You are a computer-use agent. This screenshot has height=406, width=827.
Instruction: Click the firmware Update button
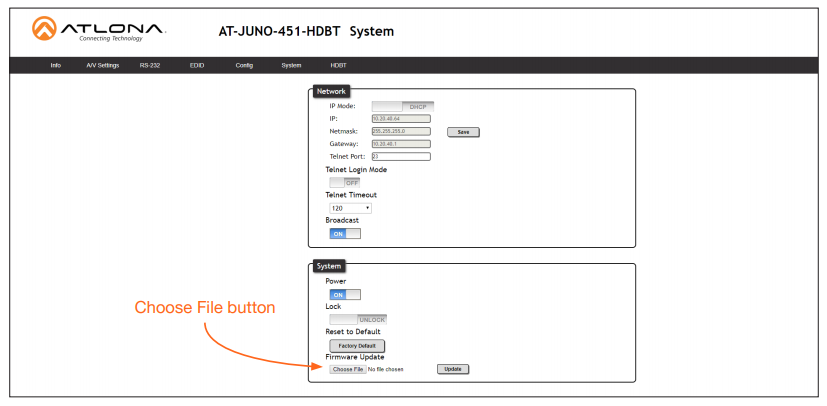point(453,369)
